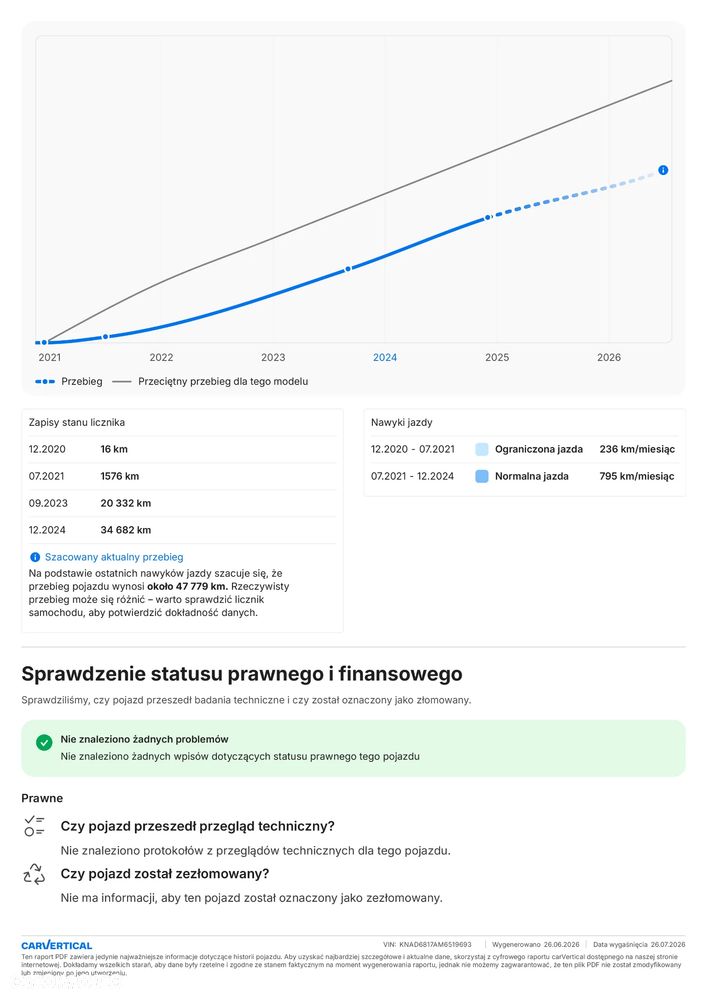Viewport: 707px width, 999px height.
Task: Click the 12.2024 data point on mileage curve
Action: [488, 217]
